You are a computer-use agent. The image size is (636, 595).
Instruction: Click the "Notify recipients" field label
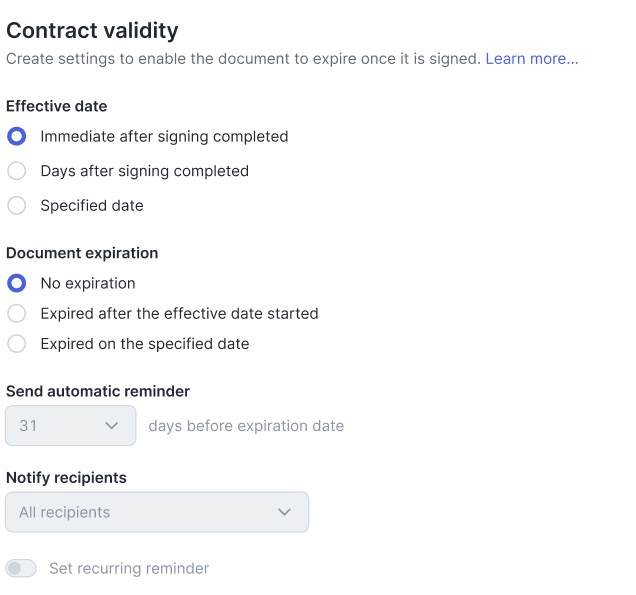(66, 478)
